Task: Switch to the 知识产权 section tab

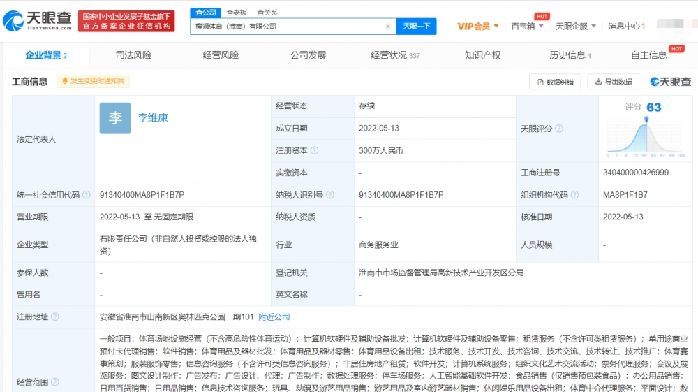Action: (x=483, y=55)
